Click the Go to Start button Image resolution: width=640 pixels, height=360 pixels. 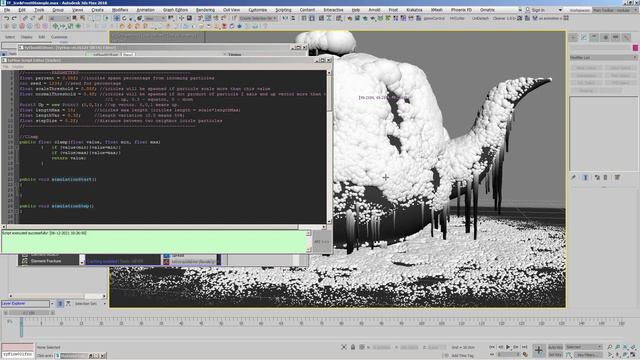(x=492, y=347)
